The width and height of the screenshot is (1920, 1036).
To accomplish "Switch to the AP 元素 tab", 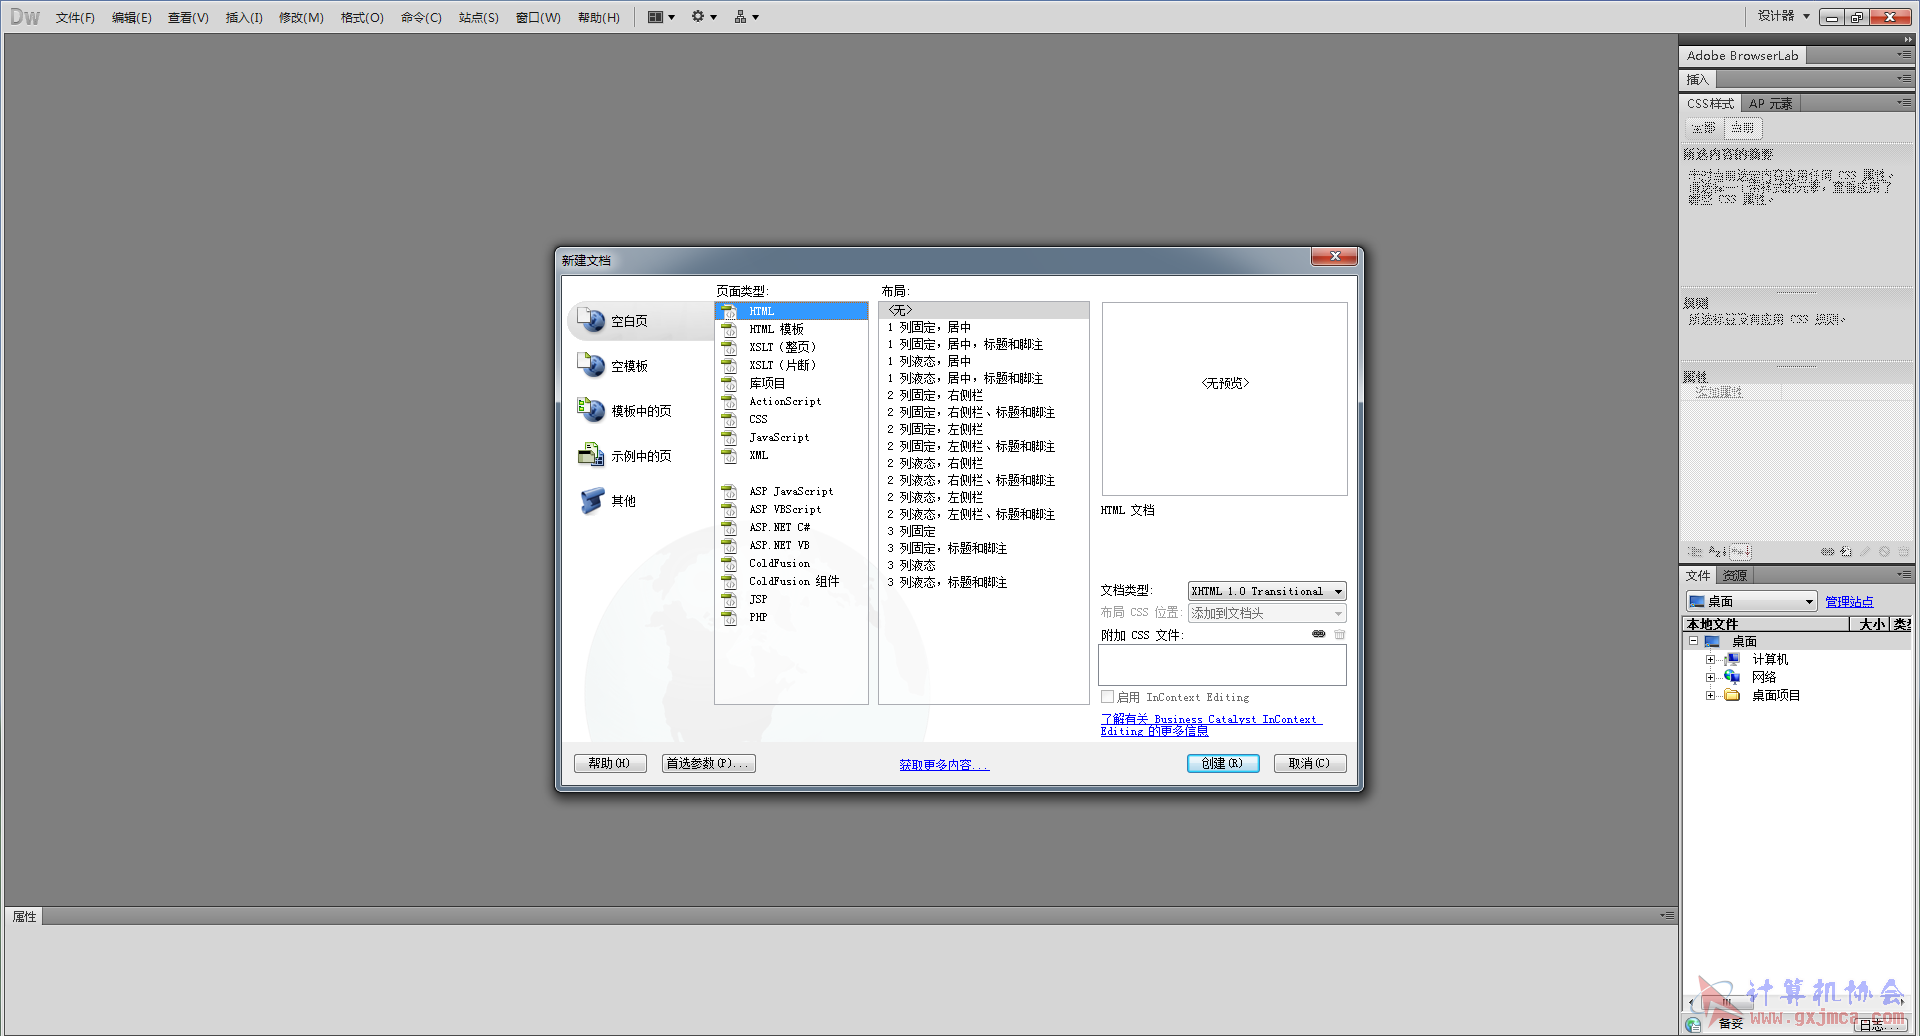I will coord(1770,103).
